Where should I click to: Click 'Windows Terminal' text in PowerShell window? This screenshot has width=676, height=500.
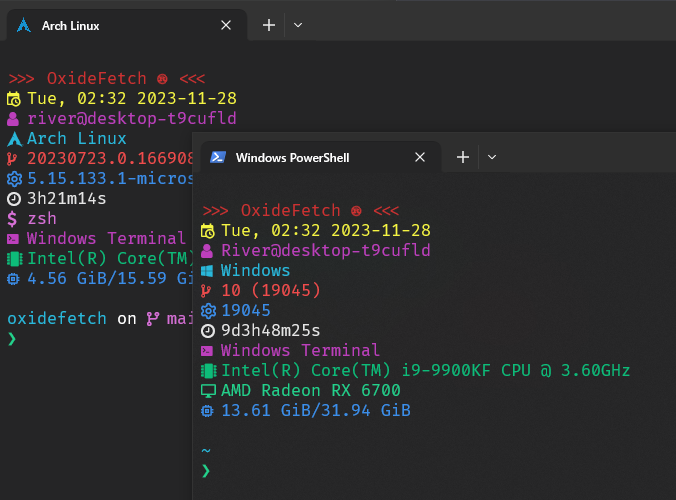click(300, 350)
